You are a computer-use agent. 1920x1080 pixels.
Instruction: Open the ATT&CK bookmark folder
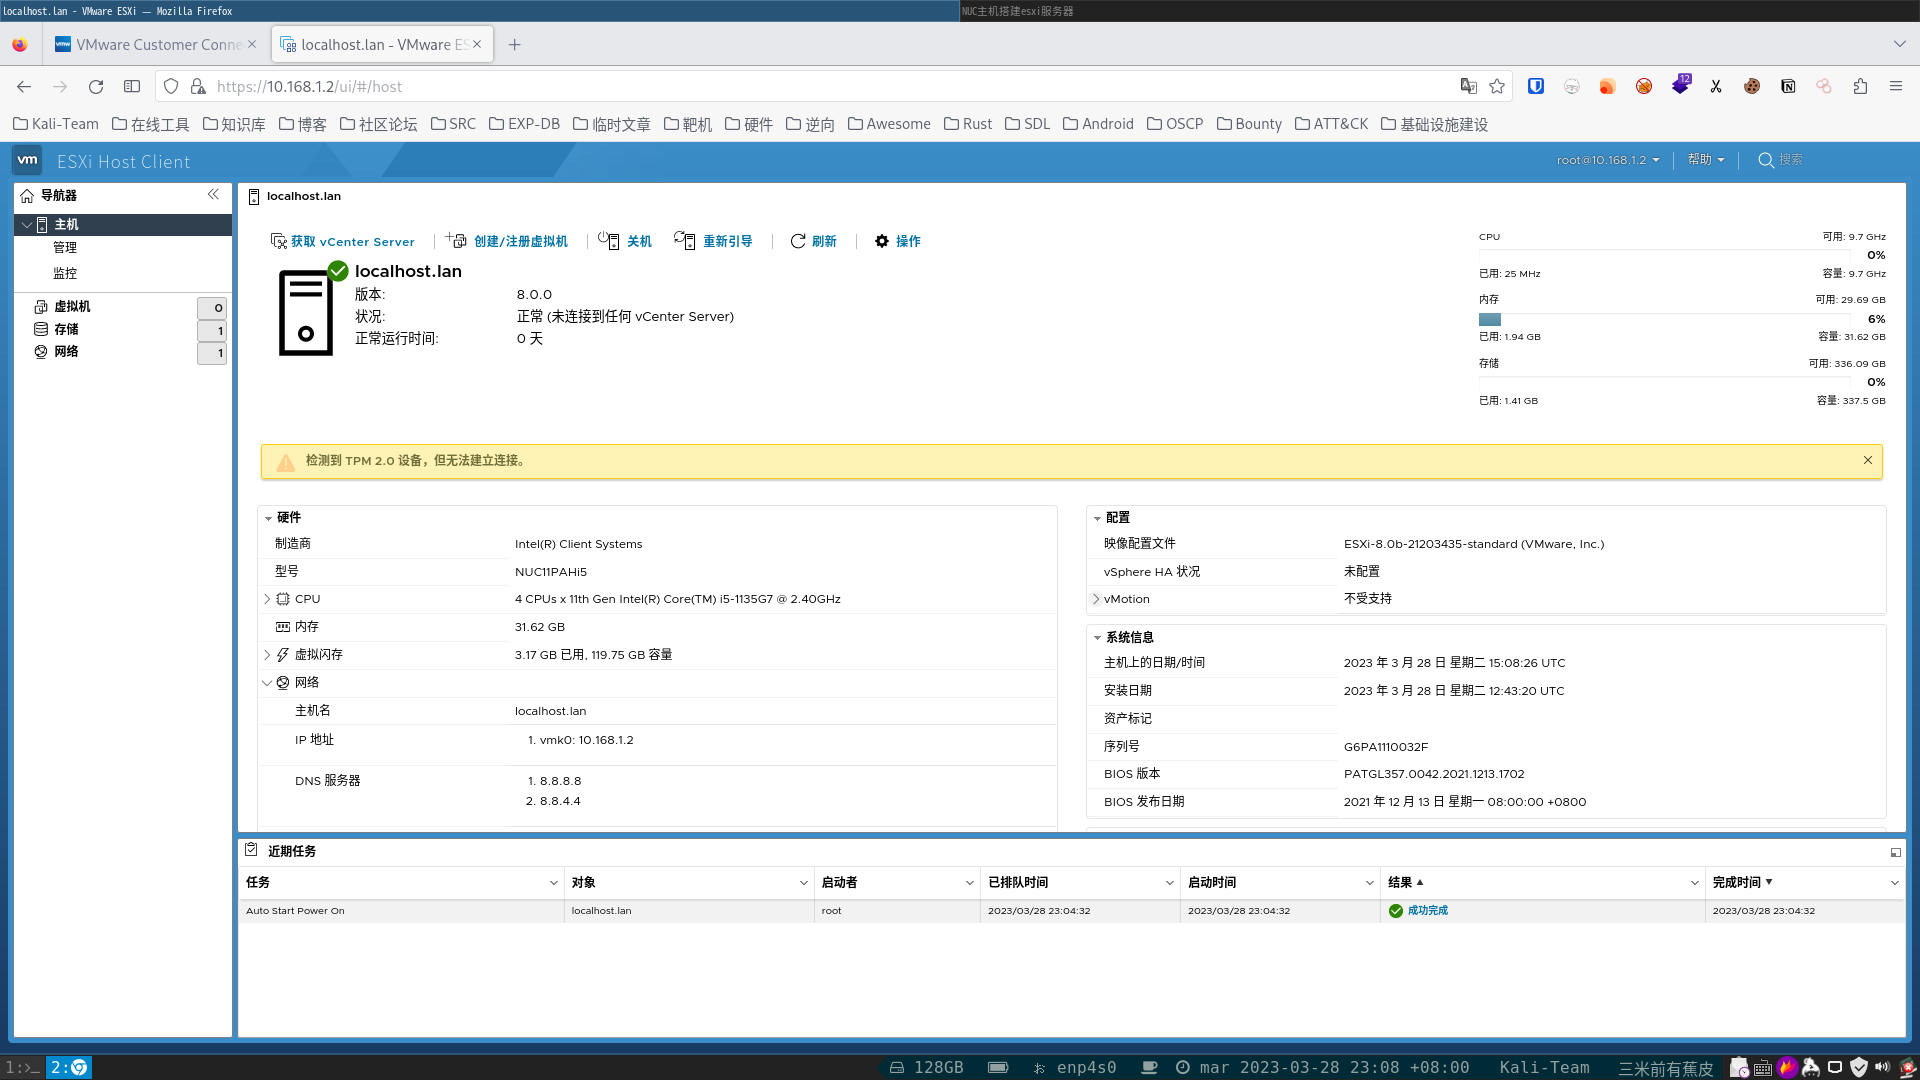[1331, 124]
